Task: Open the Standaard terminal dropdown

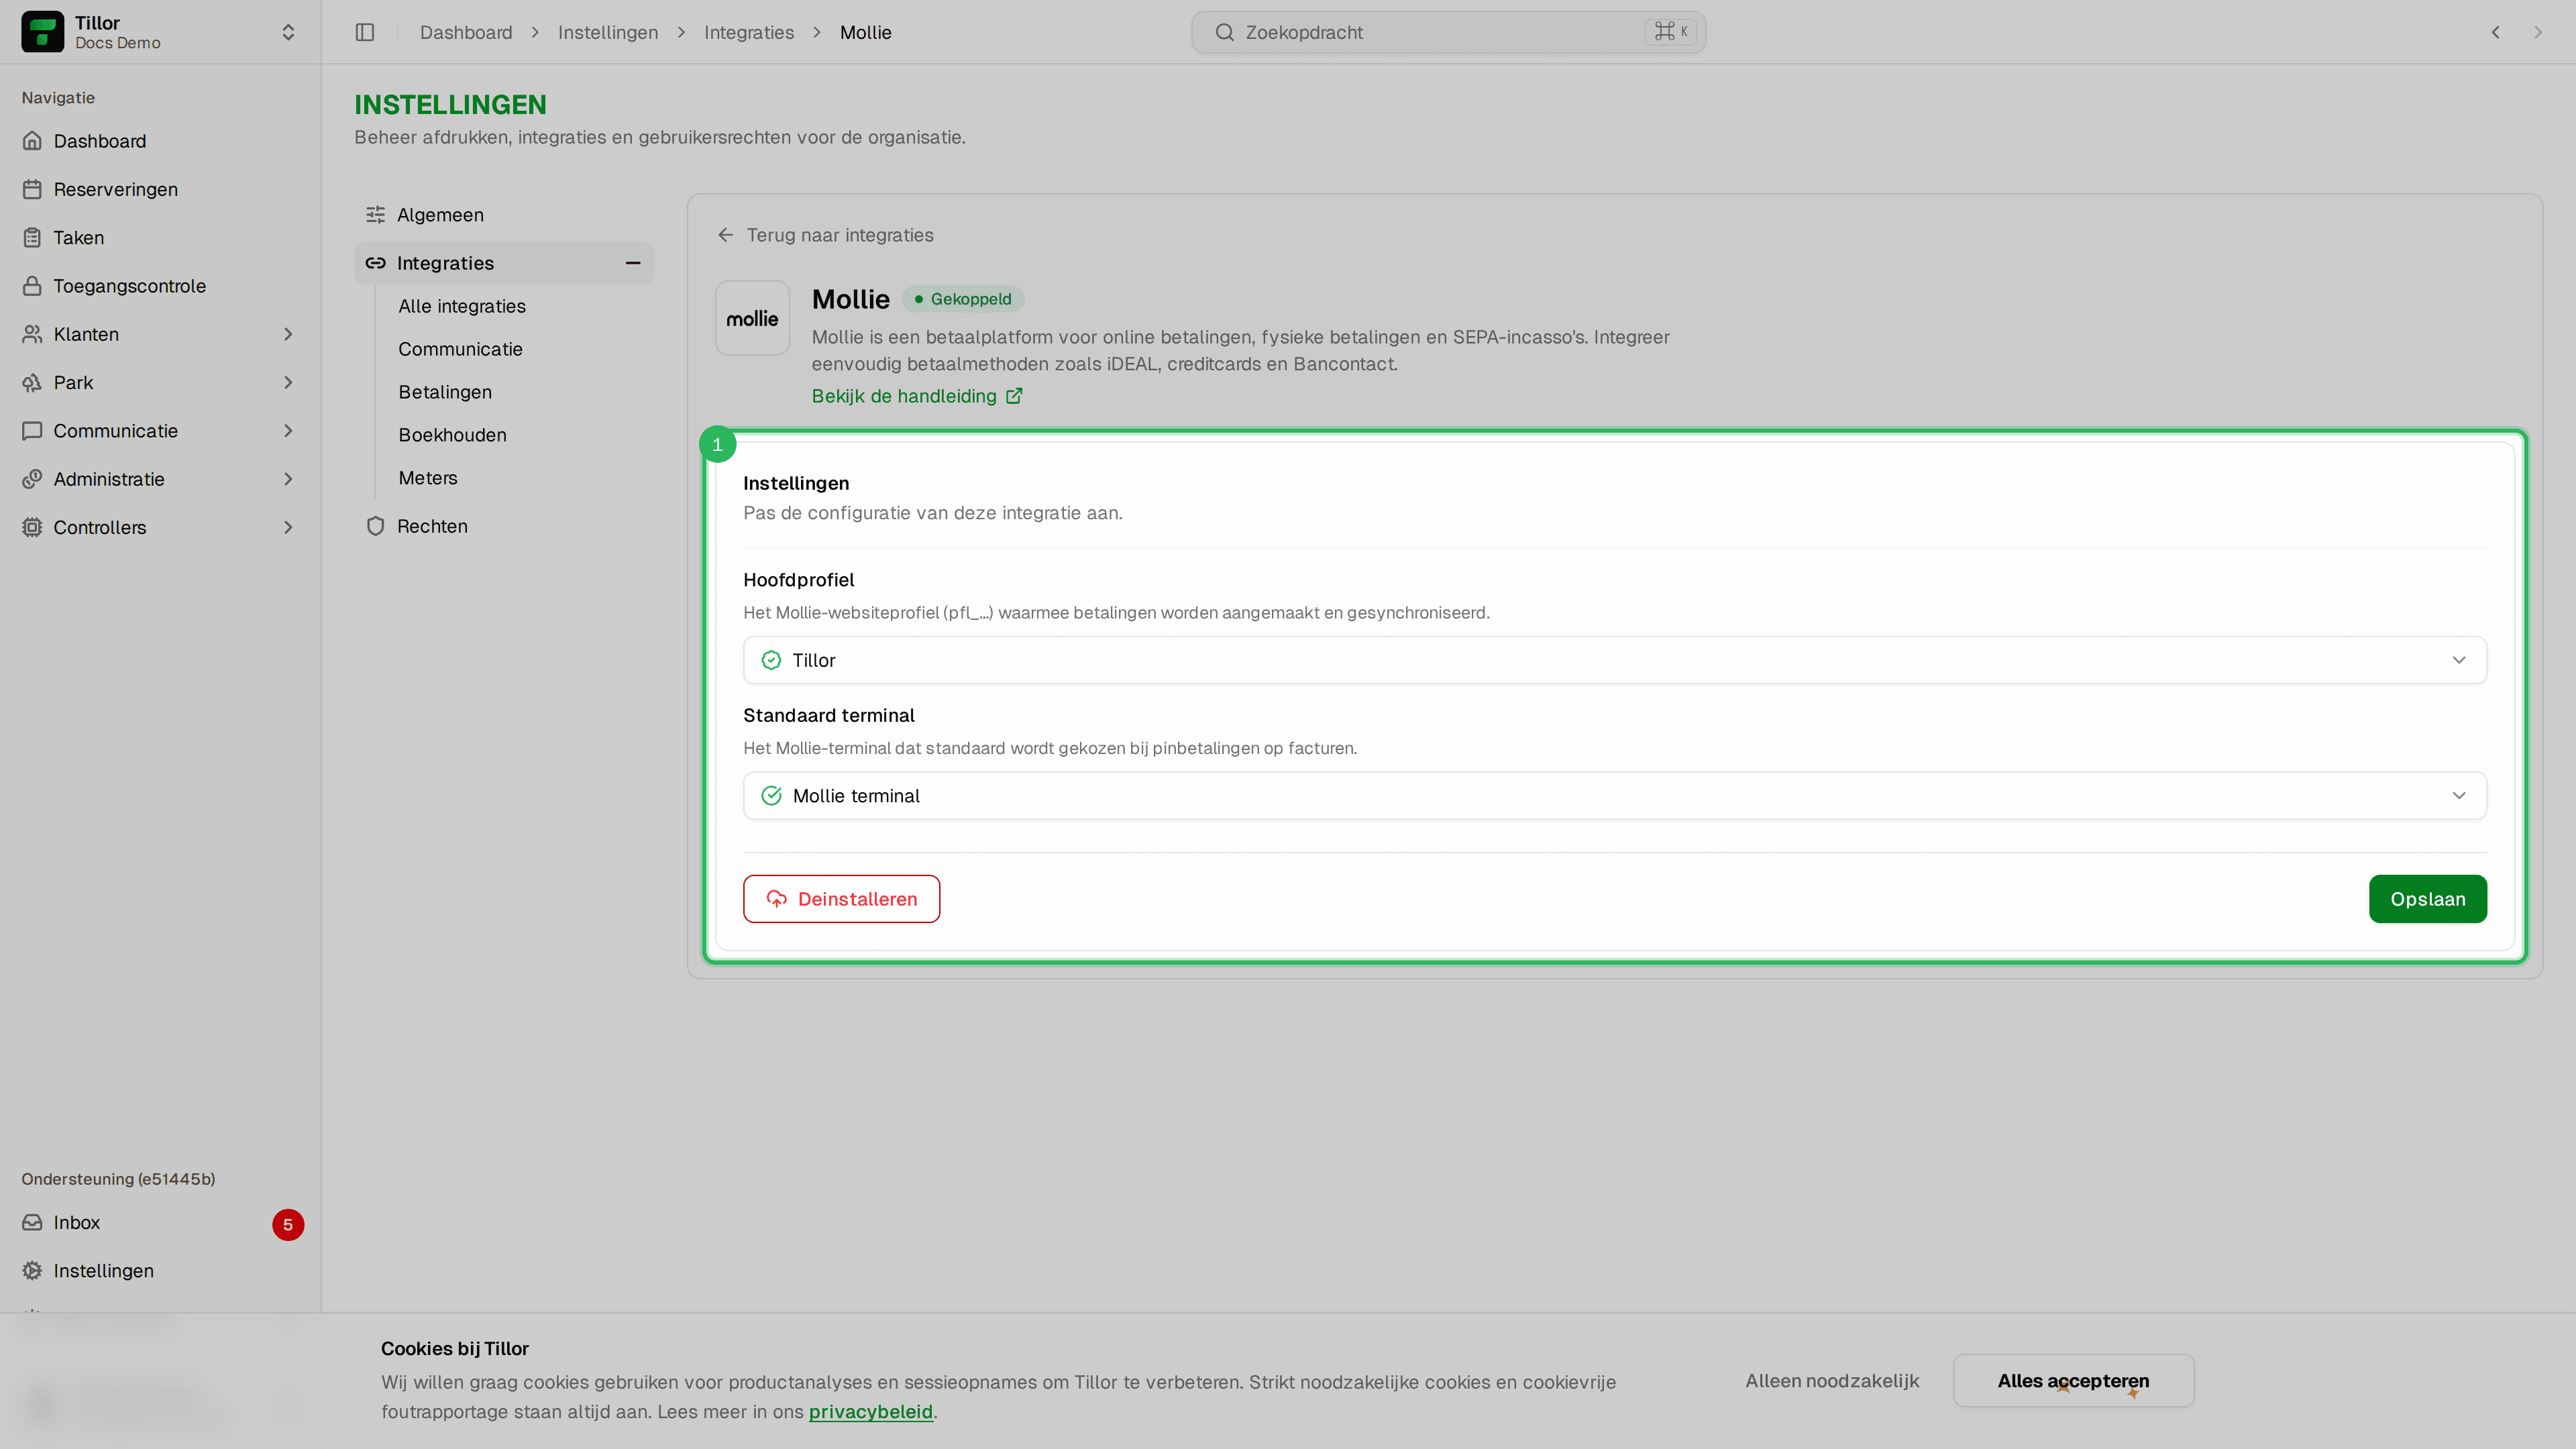Action: pyautogui.click(x=1614, y=796)
